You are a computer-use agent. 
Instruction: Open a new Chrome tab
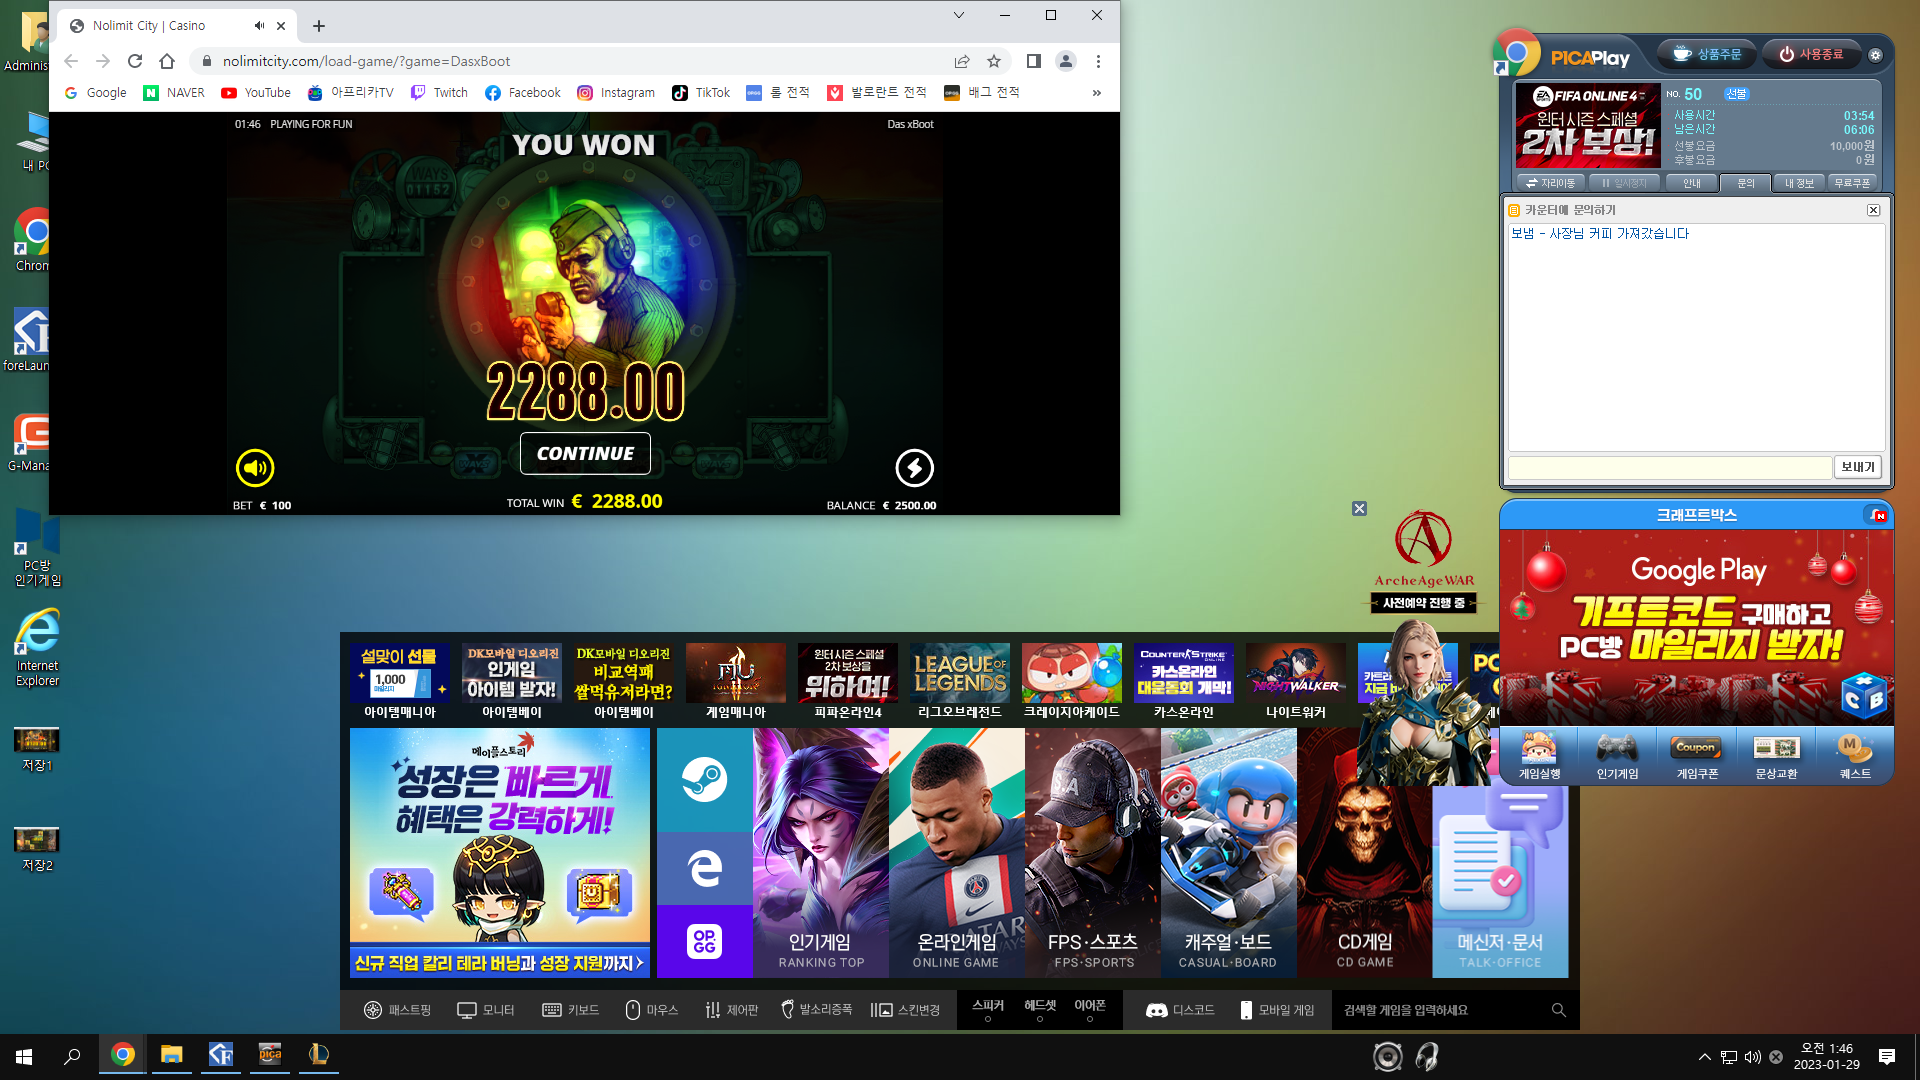(x=319, y=26)
